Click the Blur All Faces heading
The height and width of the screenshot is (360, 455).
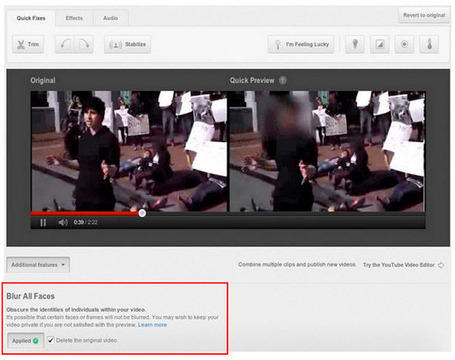30,296
